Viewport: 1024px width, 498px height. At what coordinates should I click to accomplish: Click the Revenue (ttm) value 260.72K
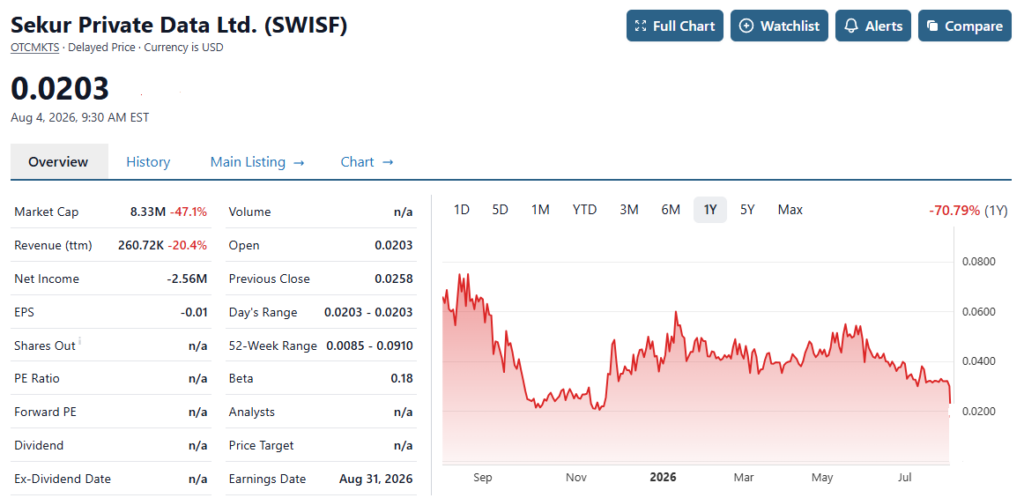(x=140, y=245)
